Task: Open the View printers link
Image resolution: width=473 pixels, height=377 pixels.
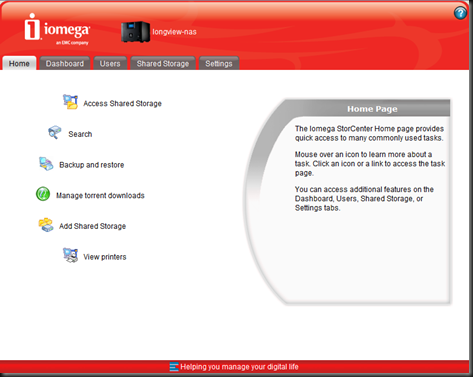Action: click(105, 257)
